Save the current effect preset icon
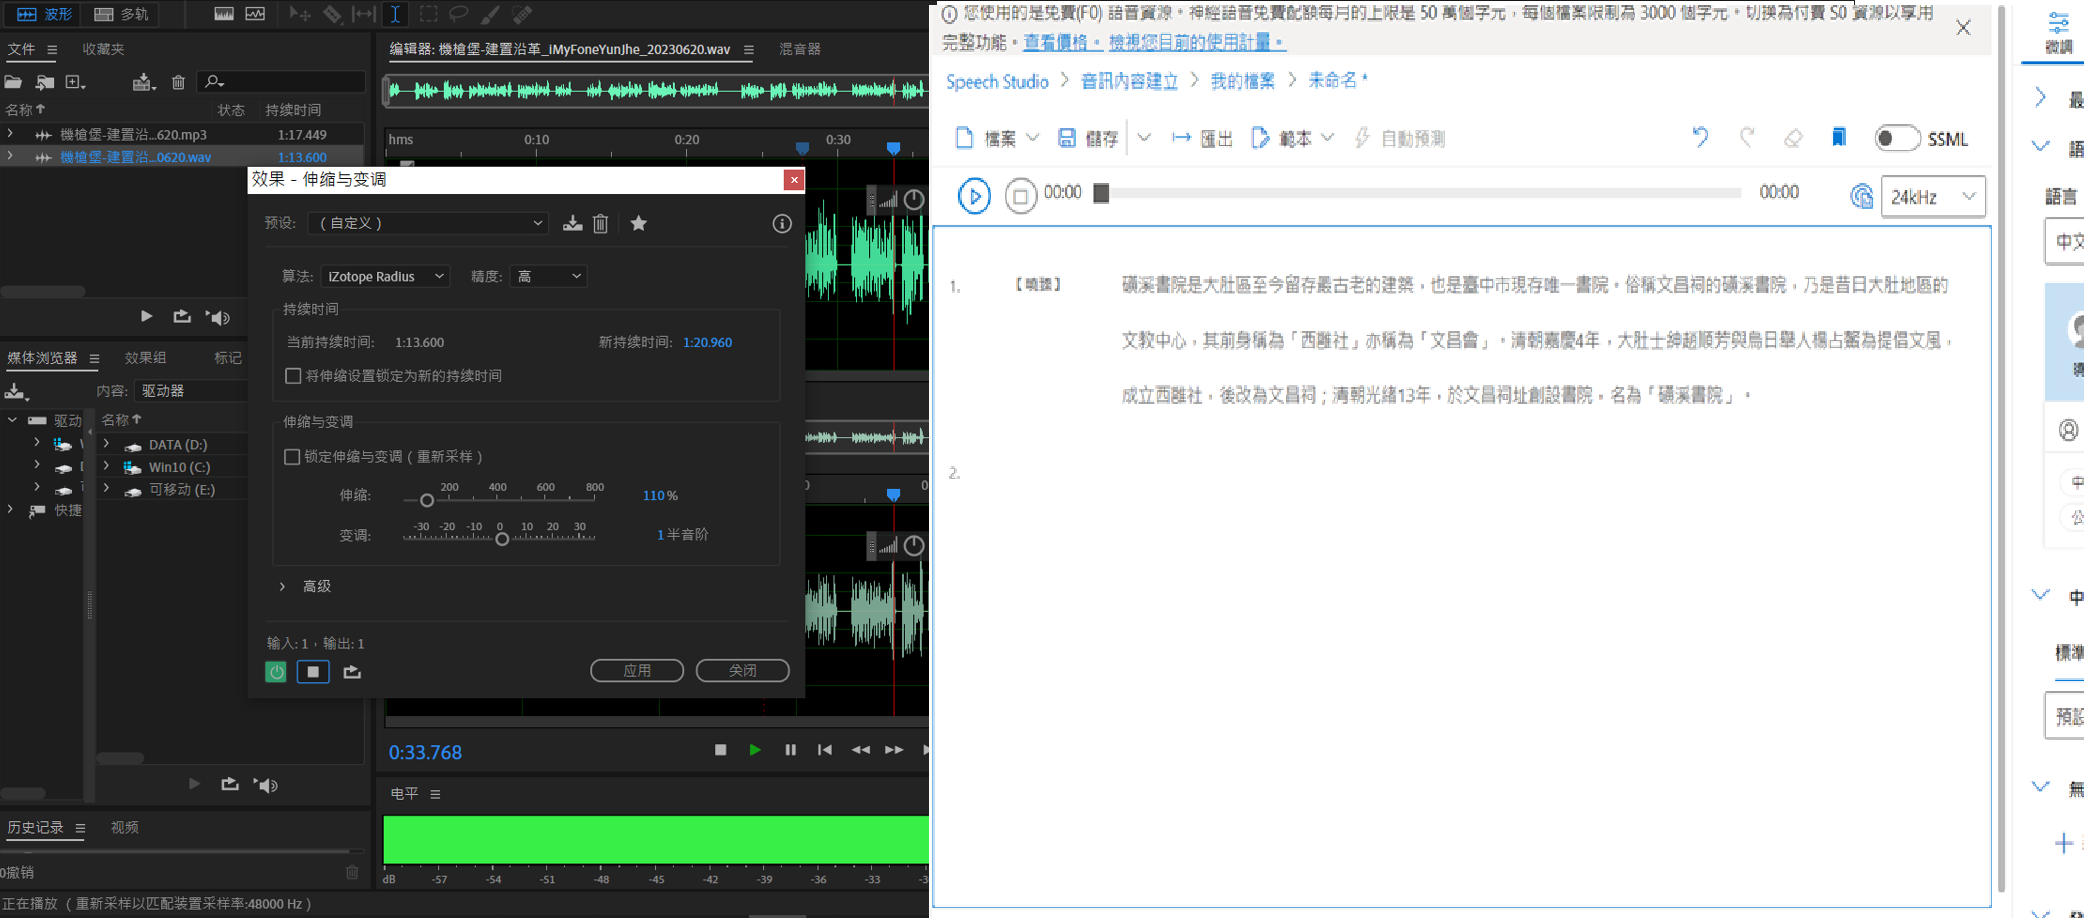2084x918 pixels. (x=572, y=223)
